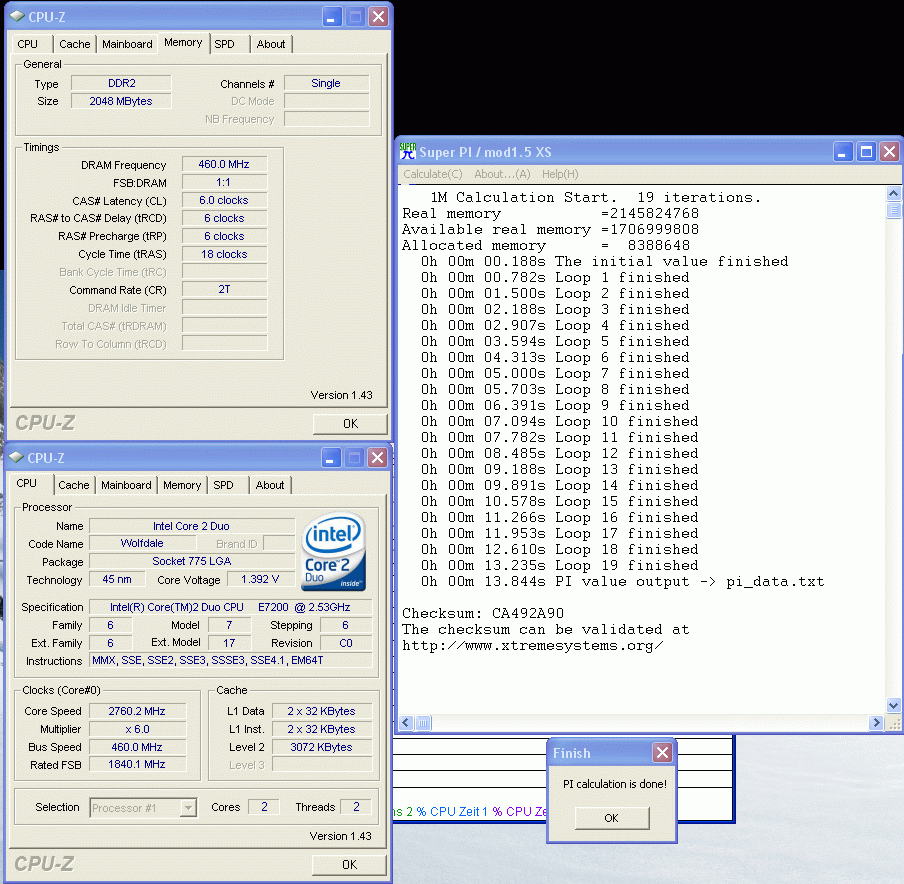Click the Core Speed value 2760.2 MHz
Image resolution: width=904 pixels, height=884 pixels.
[x=137, y=711]
